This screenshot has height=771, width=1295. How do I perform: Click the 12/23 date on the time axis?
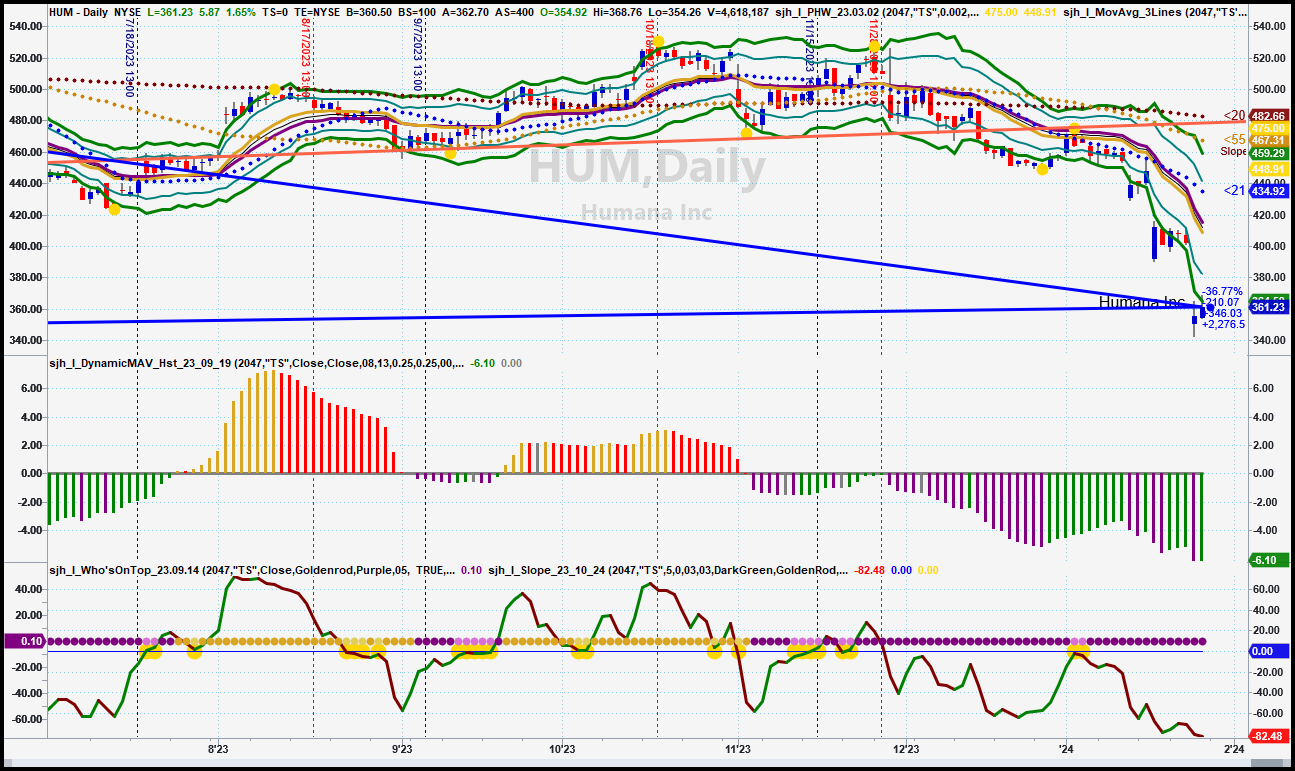(906, 748)
